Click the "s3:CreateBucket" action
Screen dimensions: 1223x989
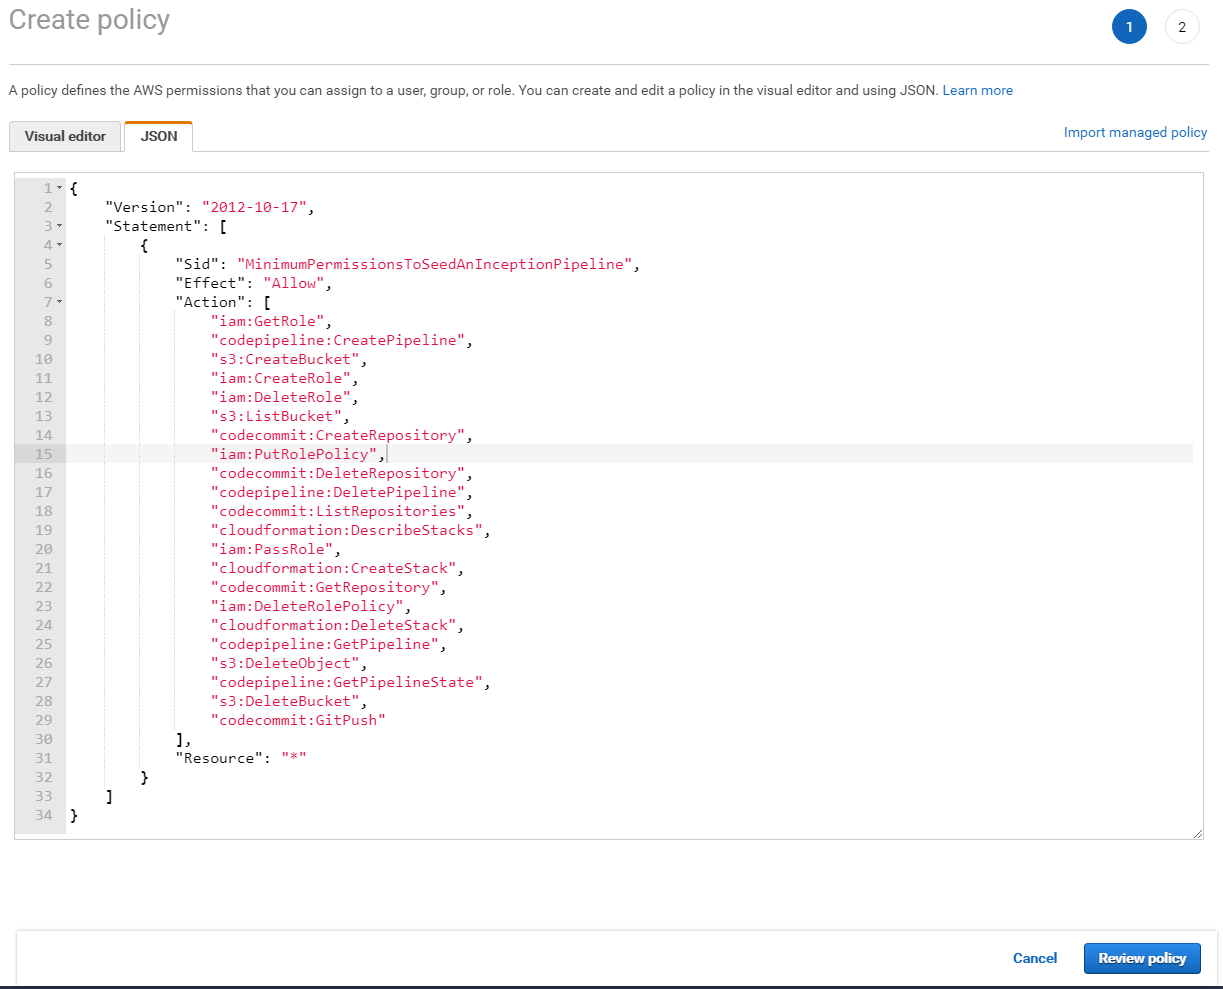point(285,359)
